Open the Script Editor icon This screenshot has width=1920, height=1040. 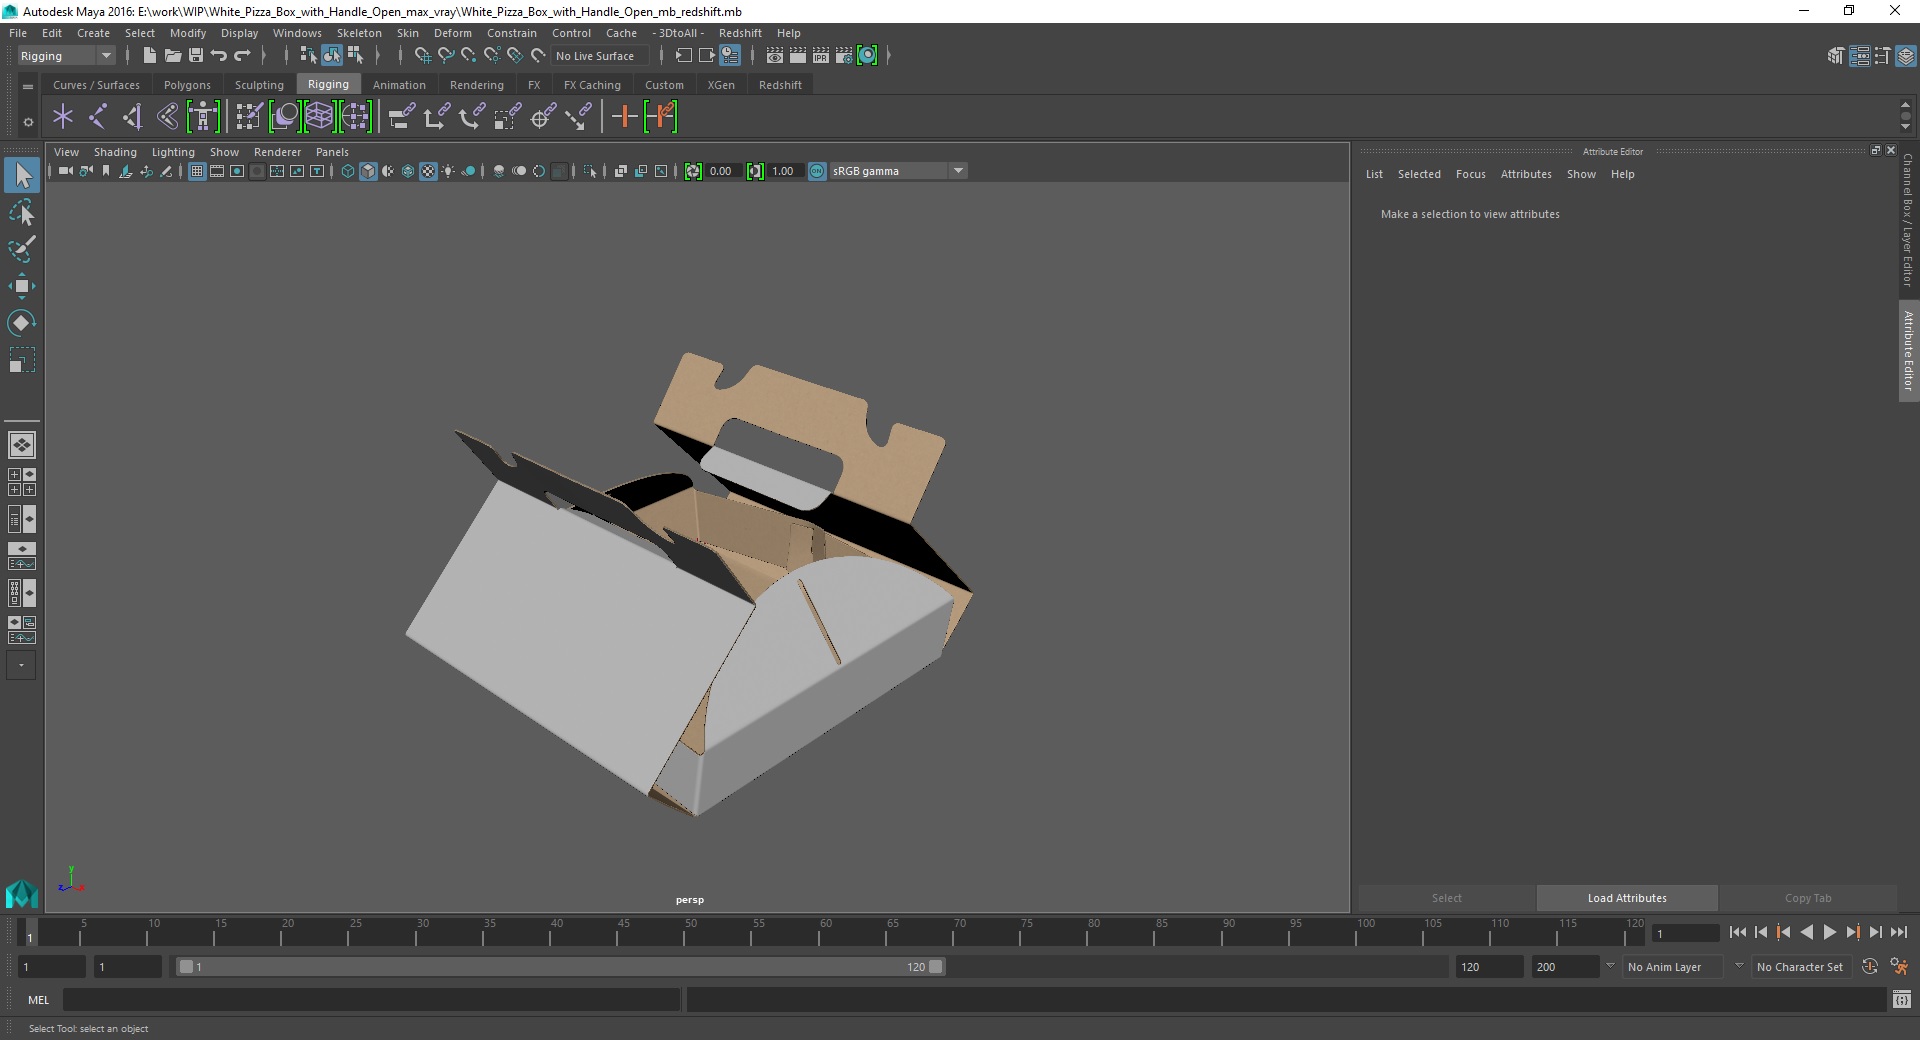pos(1902,999)
